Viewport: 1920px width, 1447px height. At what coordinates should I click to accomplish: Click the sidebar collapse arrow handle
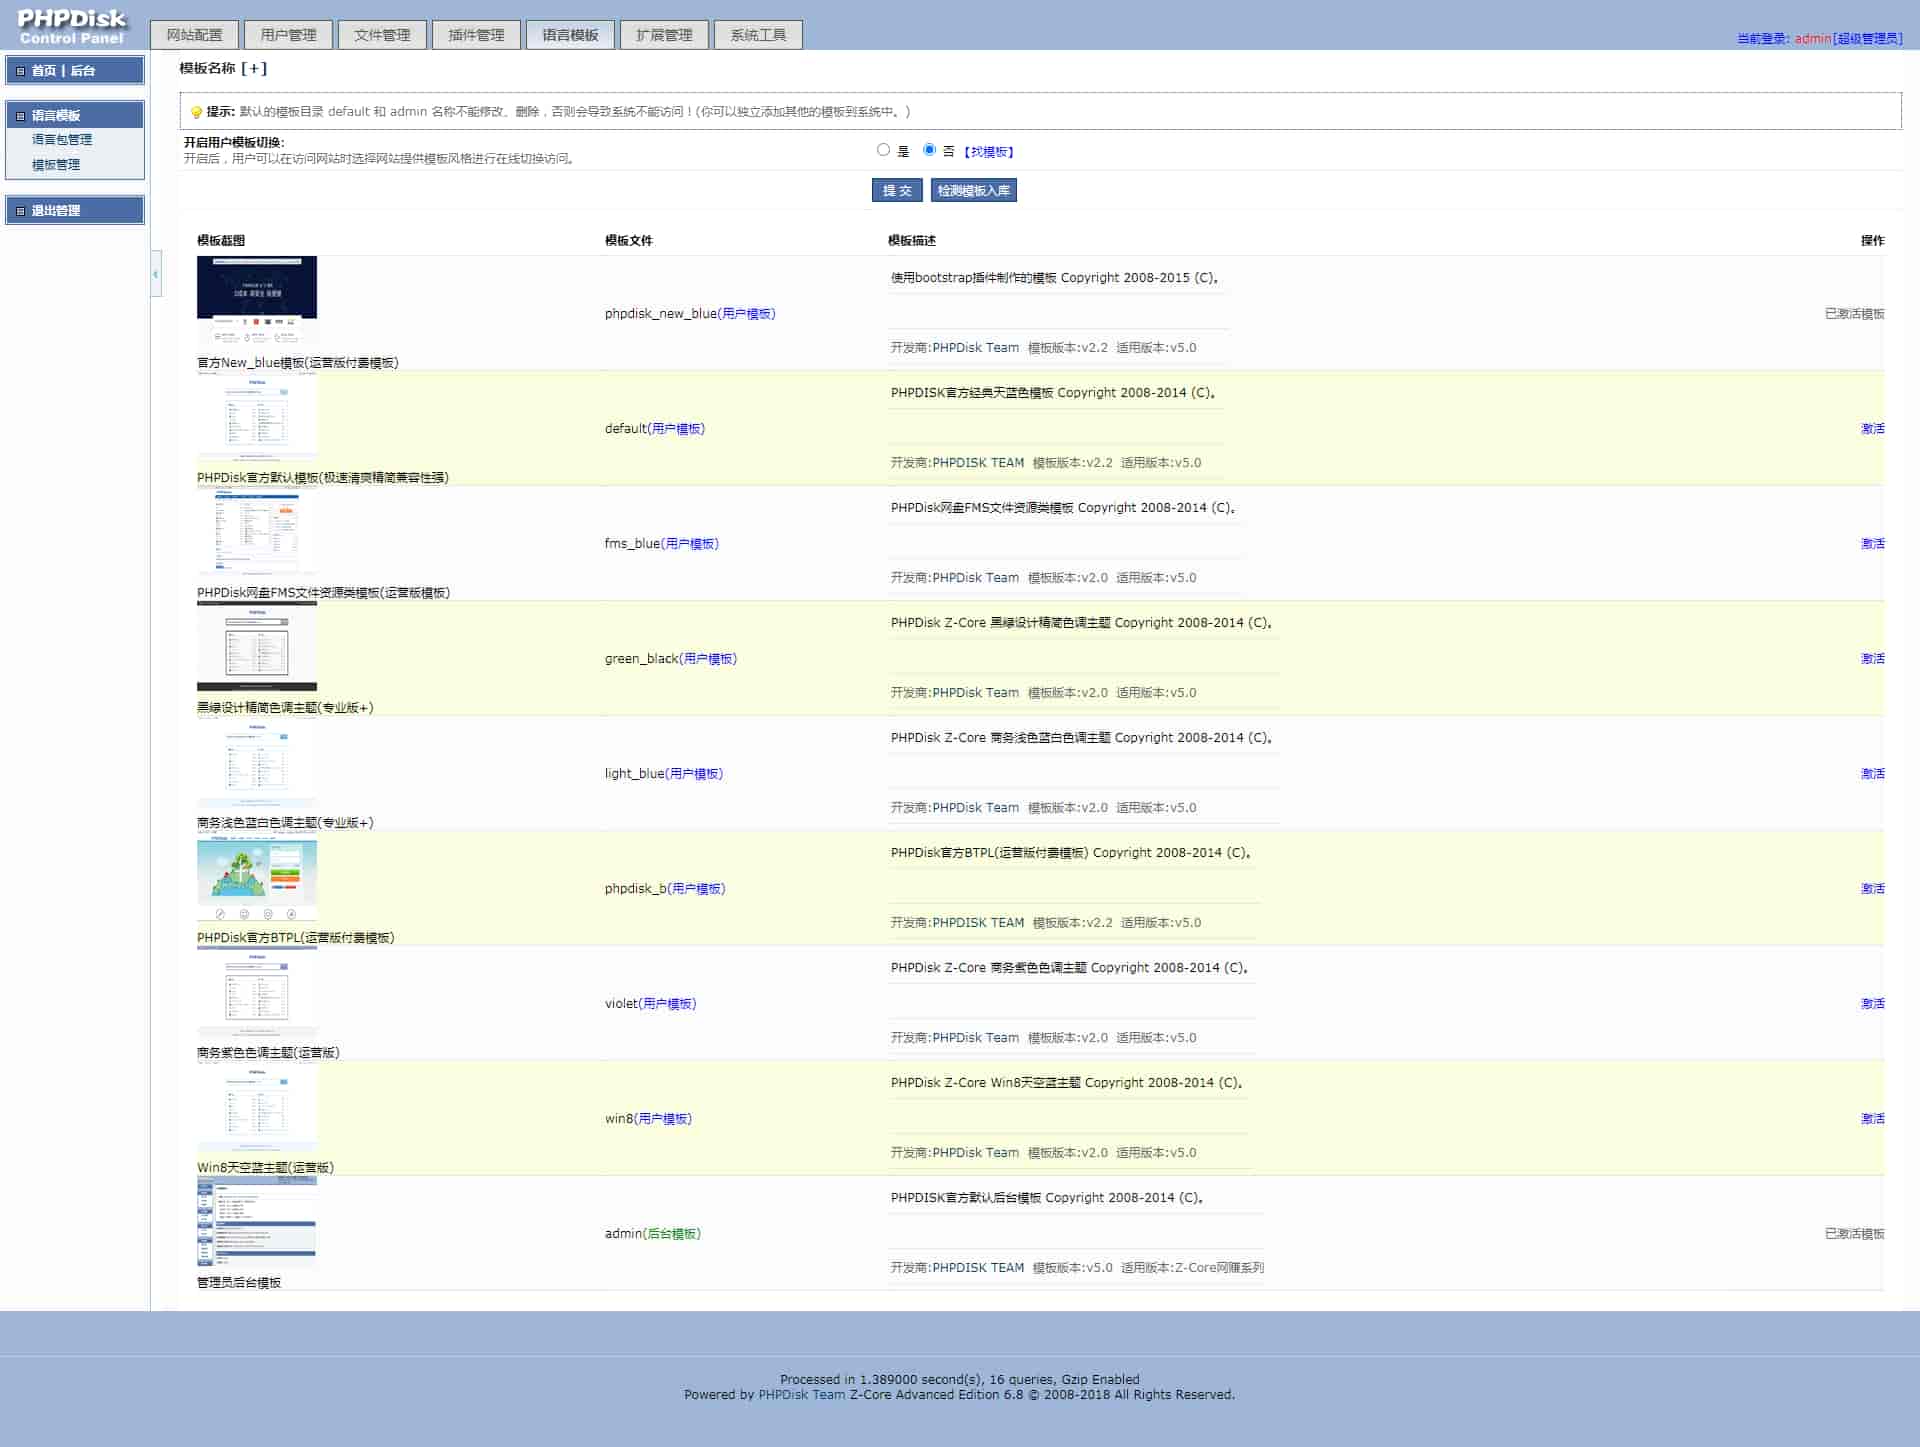pos(155,274)
